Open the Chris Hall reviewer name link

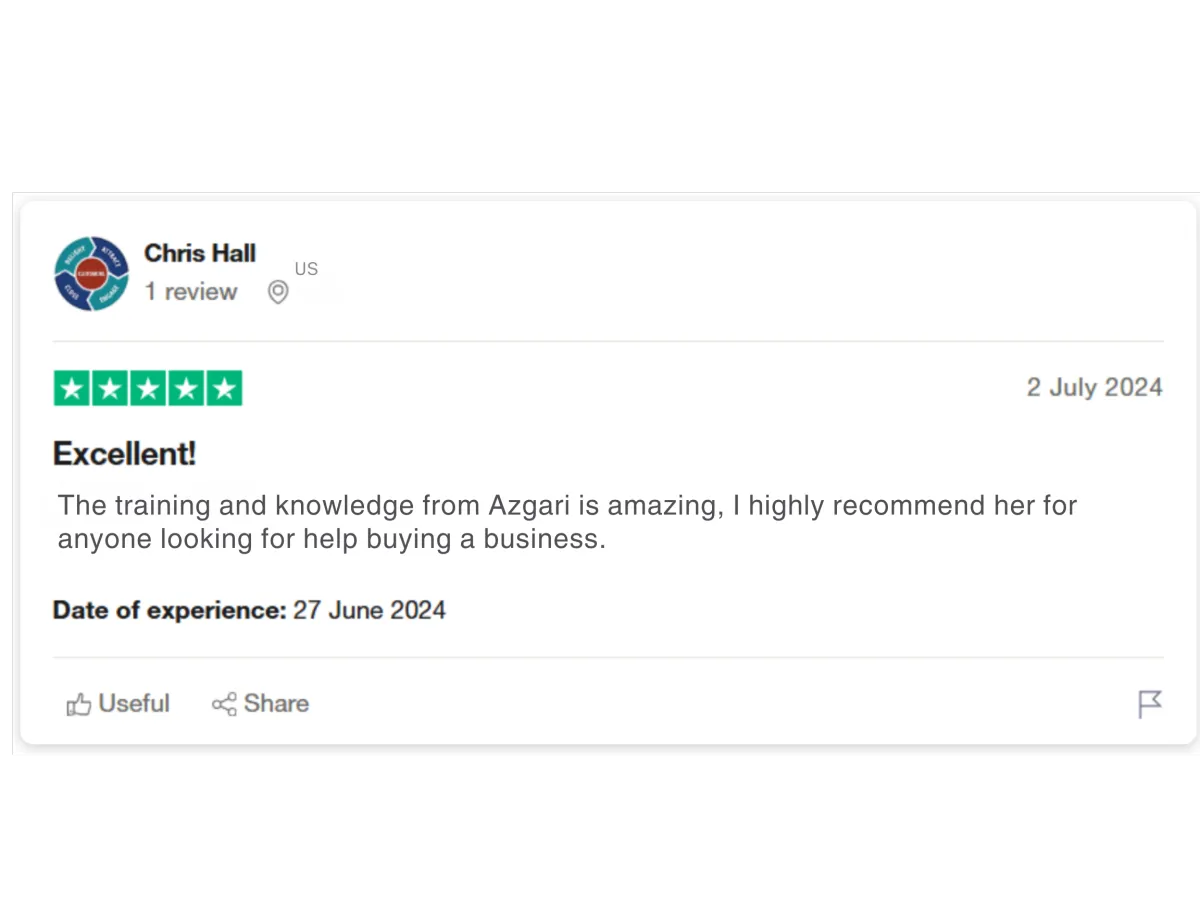(x=200, y=253)
